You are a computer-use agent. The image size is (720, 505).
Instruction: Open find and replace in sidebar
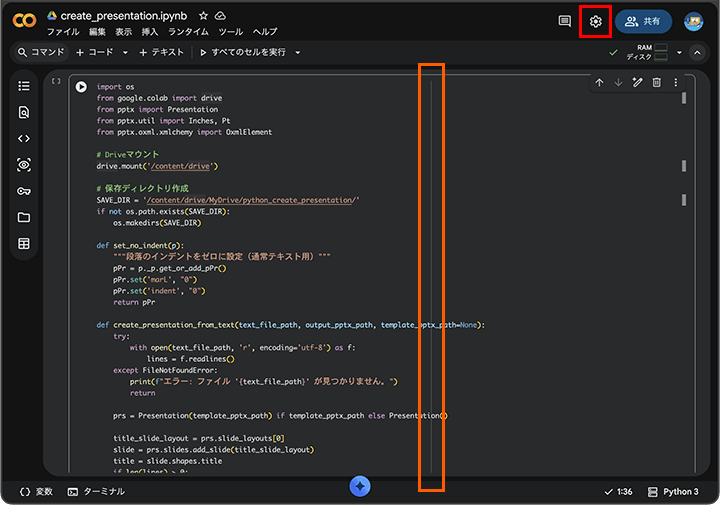pyautogui.click(x=24, y=113)
